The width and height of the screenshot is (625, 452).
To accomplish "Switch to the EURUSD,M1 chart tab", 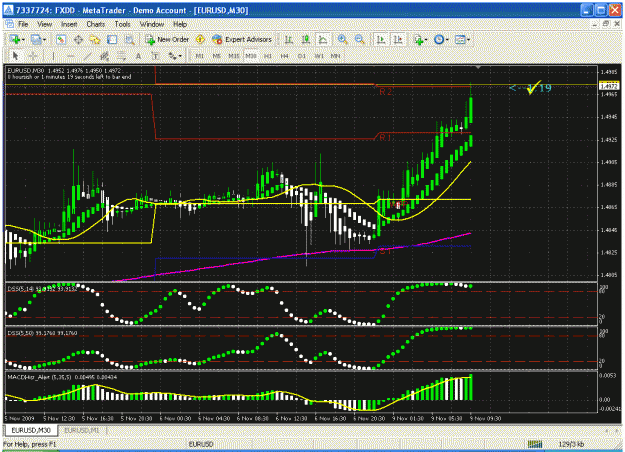I will tap(81, 430).
